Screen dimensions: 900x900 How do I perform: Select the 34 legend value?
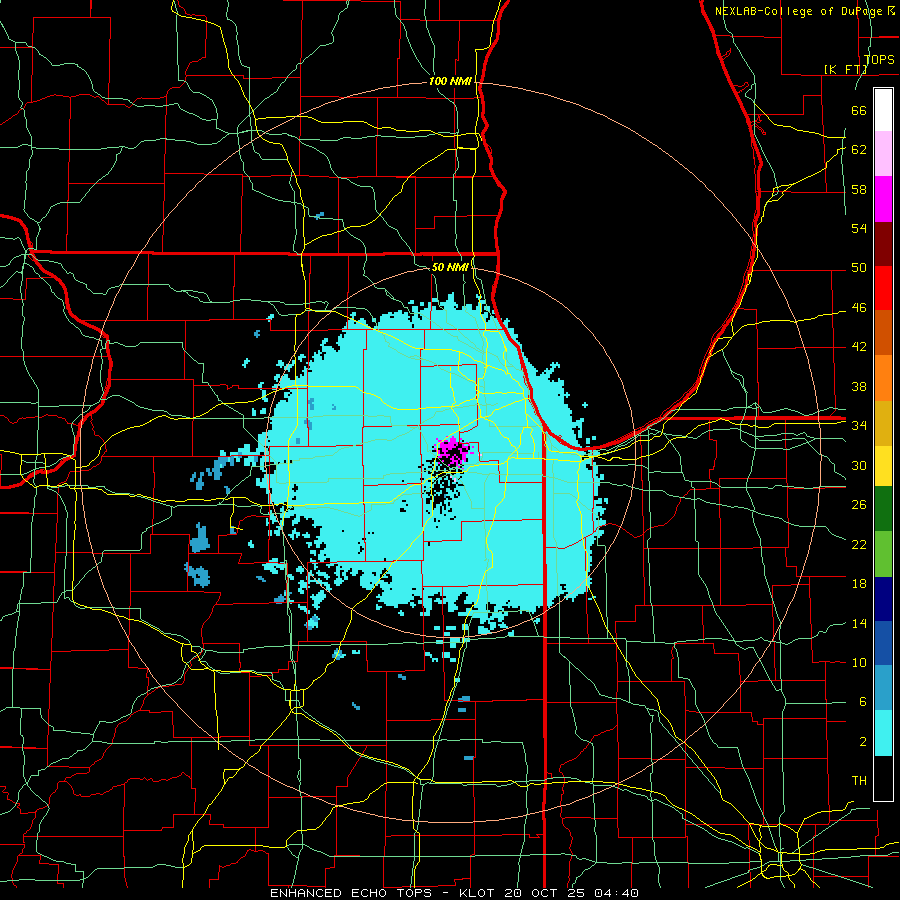click(x=859, y=426)
